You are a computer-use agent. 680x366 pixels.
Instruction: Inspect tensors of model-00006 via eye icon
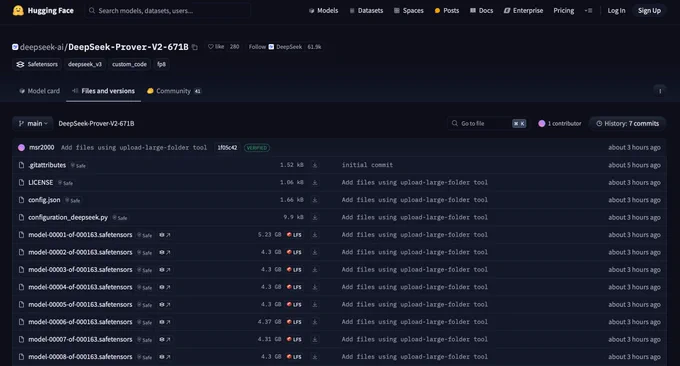tap(164, 322)
